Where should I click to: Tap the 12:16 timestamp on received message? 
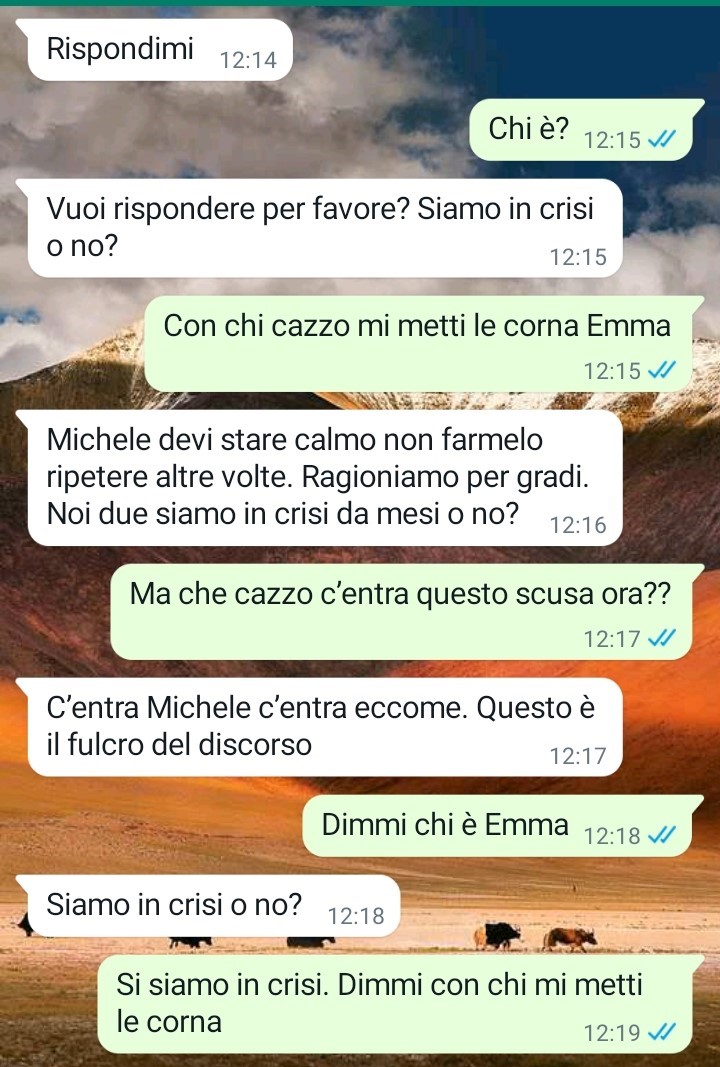point(578,525)
